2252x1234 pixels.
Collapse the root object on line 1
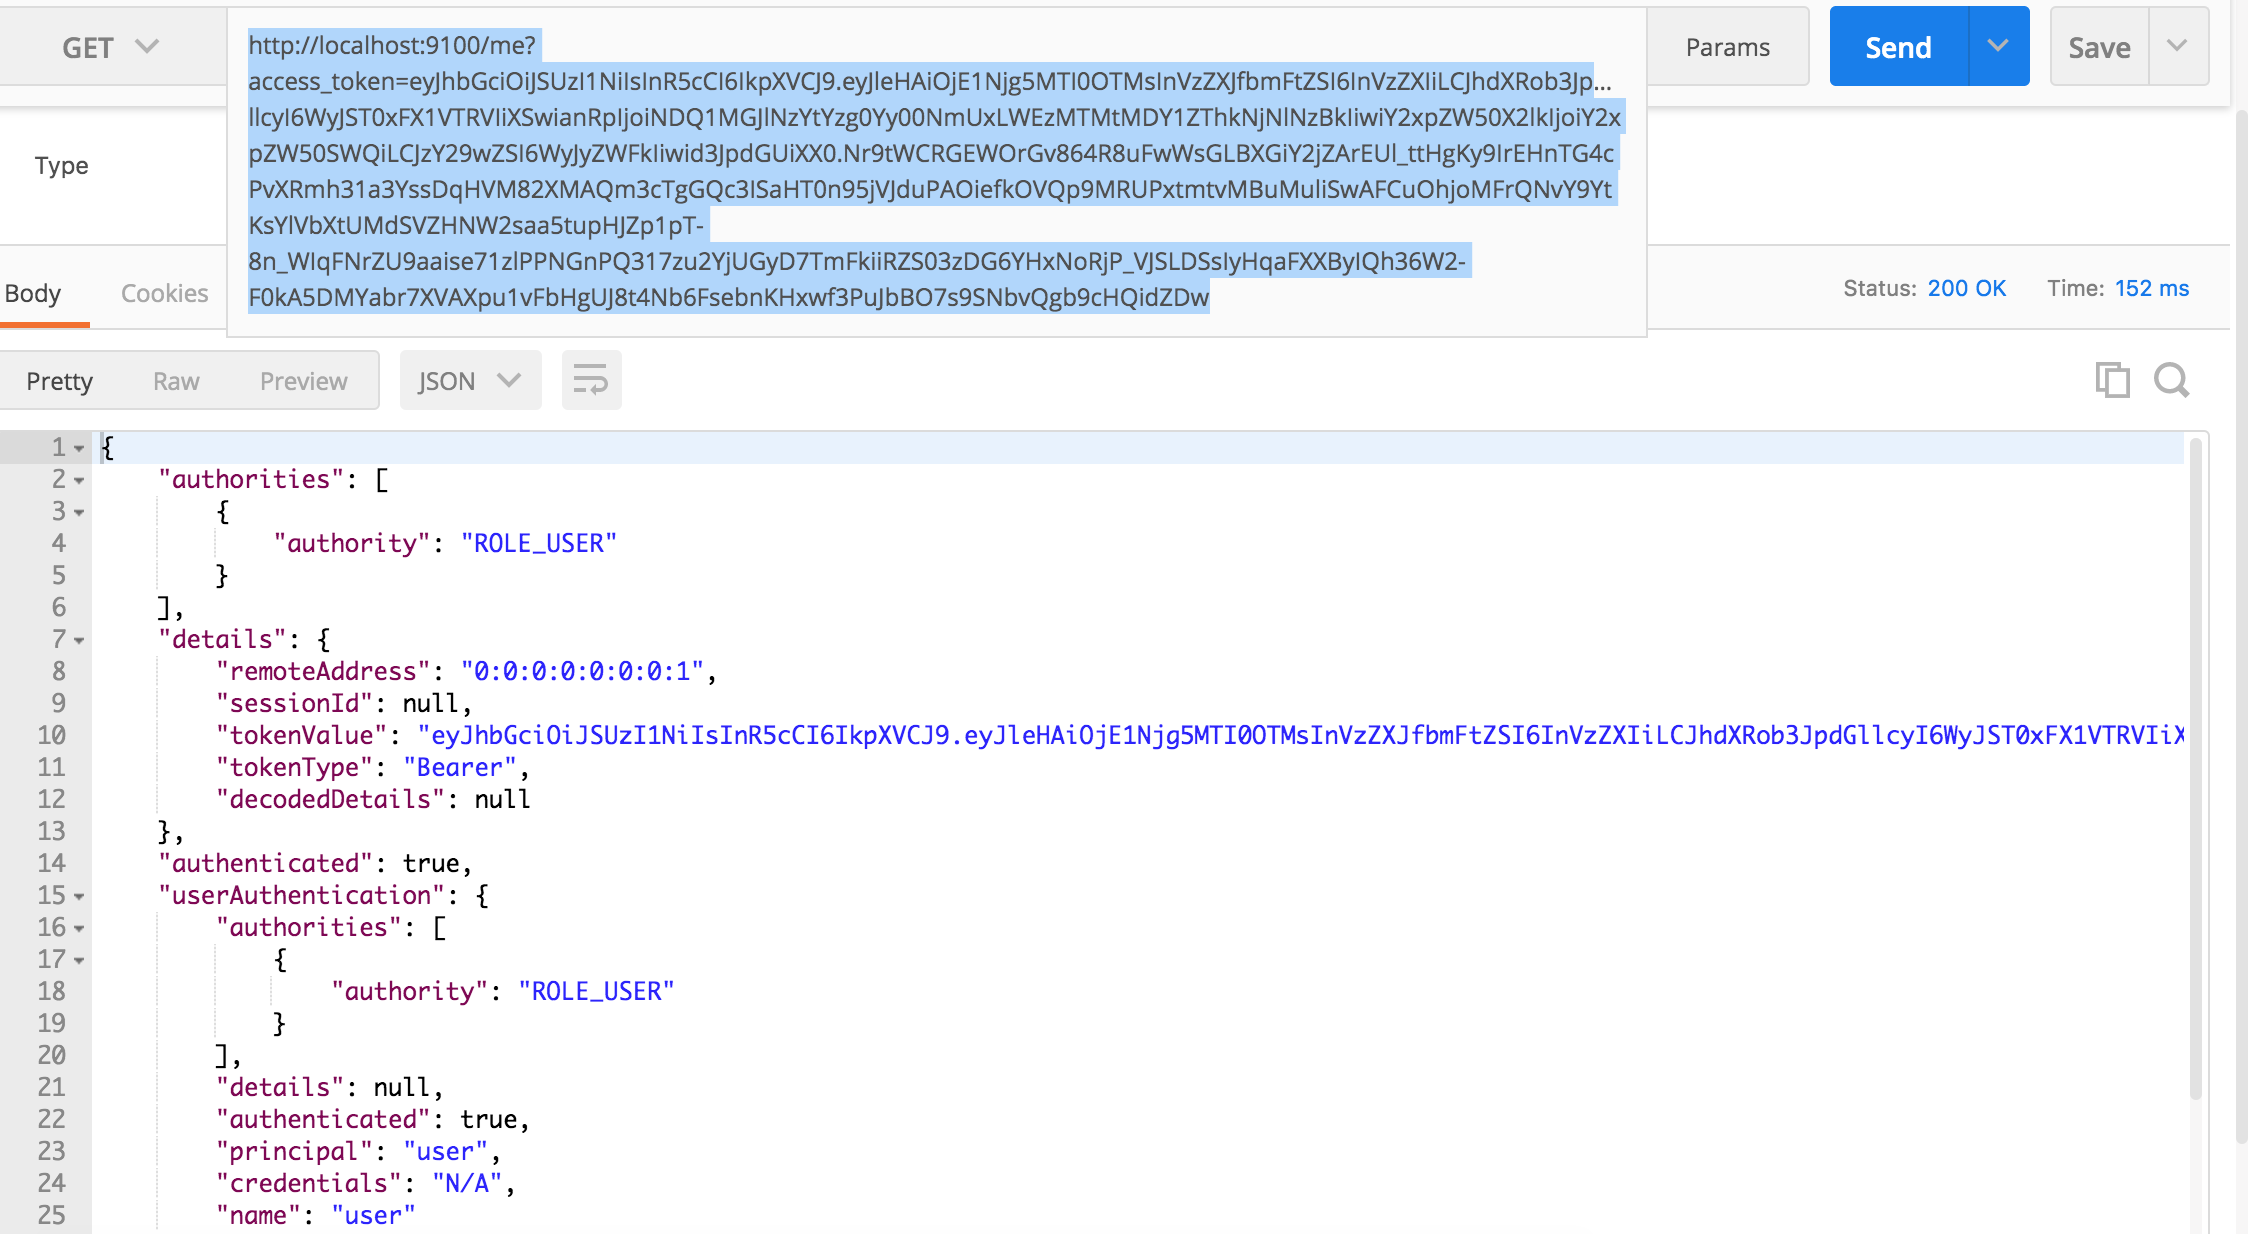79,449
